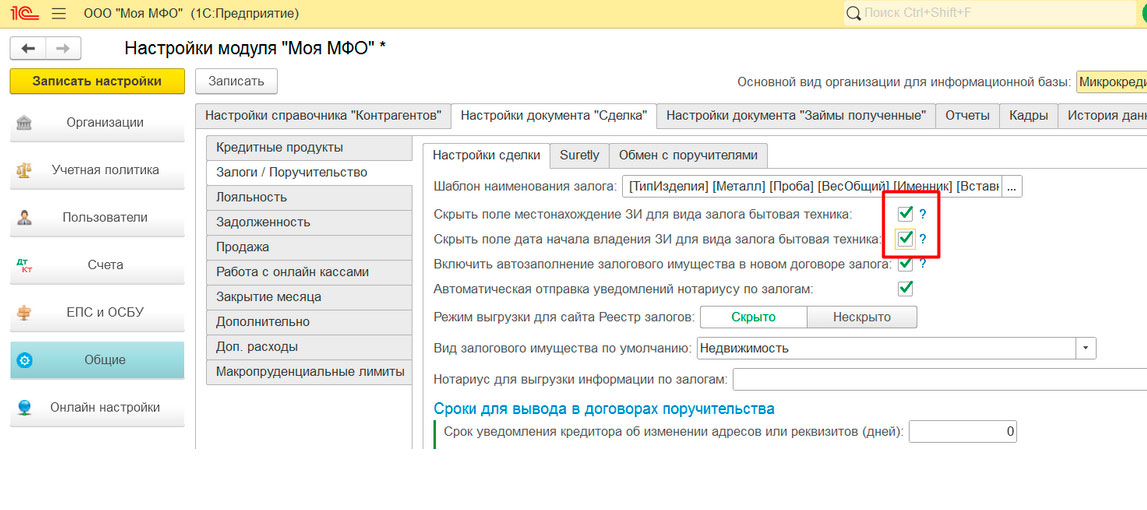
Task: Open Учетная политика scales icon
Action: click(x=23, y=170)
